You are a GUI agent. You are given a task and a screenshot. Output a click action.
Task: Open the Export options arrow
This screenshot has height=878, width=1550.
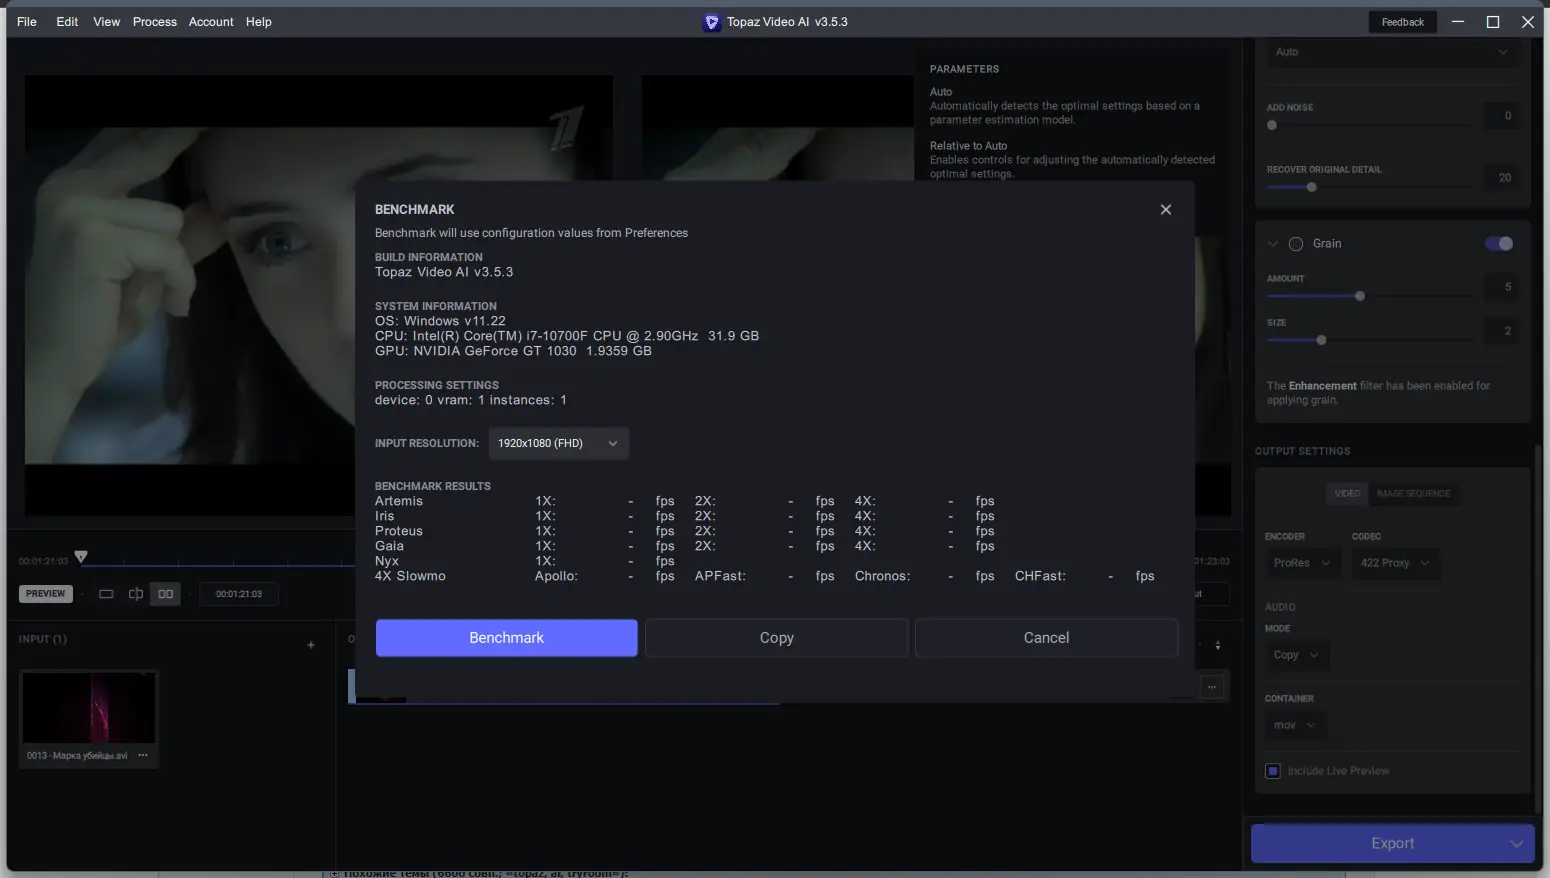pos(1516,844)
